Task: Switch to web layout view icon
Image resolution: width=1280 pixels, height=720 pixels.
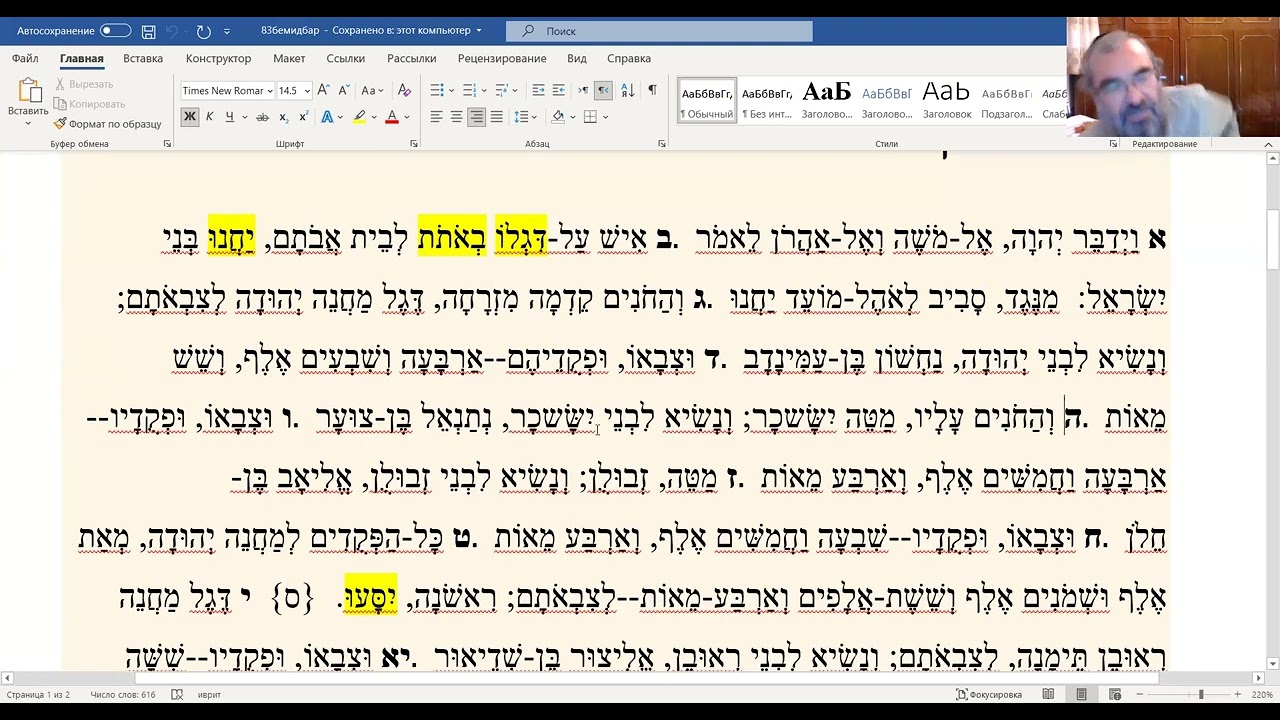Action: tap(1114, 694)
